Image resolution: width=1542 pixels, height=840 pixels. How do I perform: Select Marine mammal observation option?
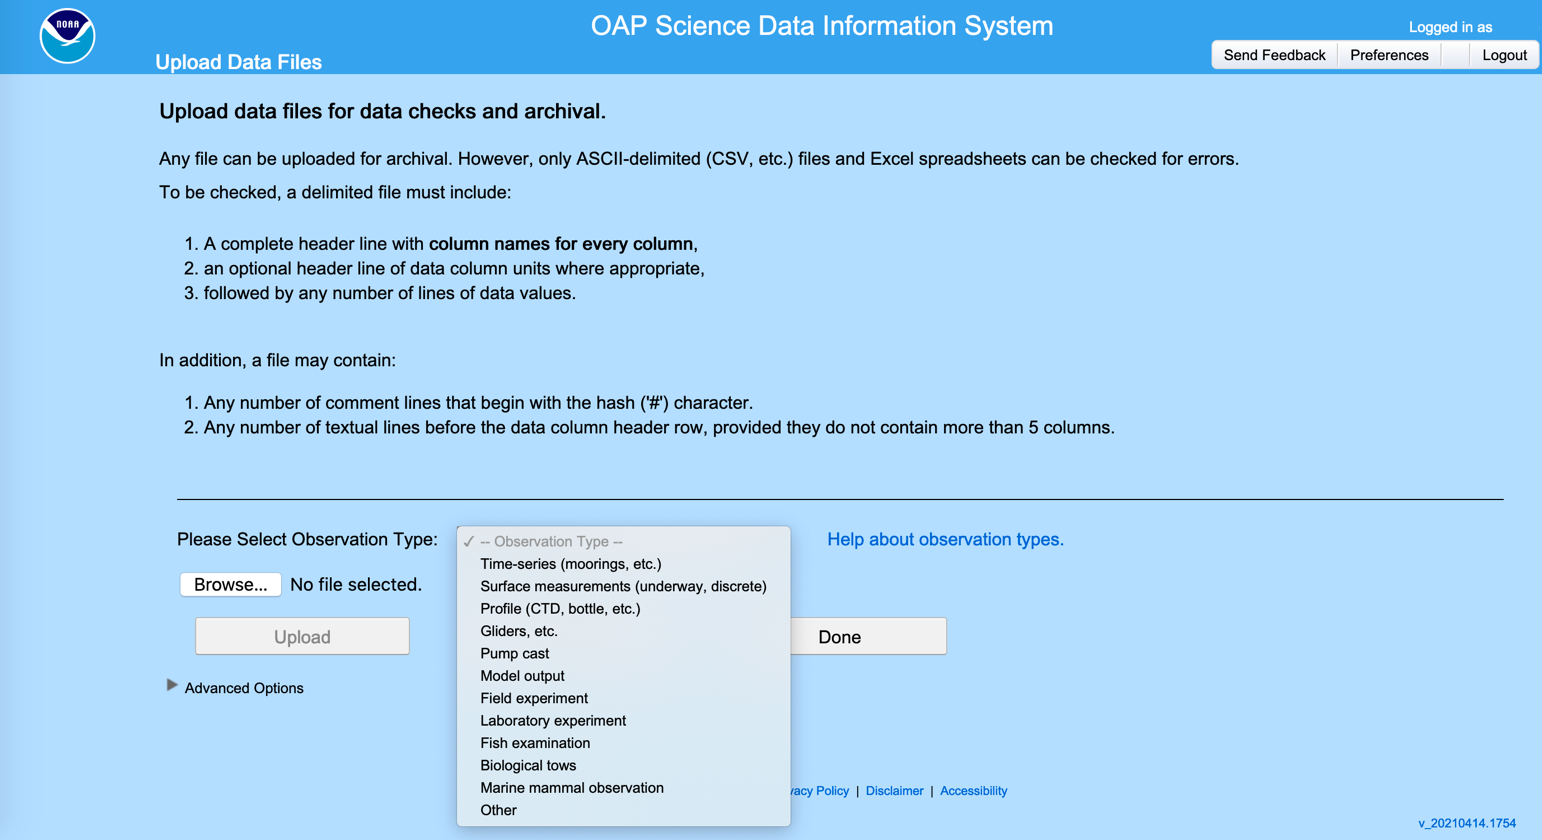pyautogui.click(x=572, y=788)
